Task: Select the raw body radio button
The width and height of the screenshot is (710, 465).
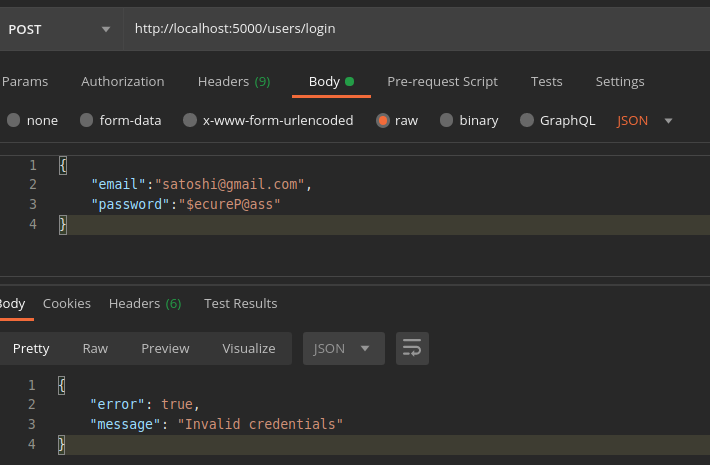Action: 383,120
